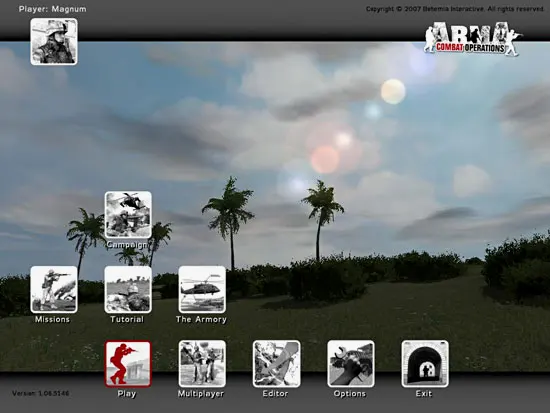The image size is (550, 413).
Task: Click the ArmA Combat Operations logo
Action: tap(472, 39)
